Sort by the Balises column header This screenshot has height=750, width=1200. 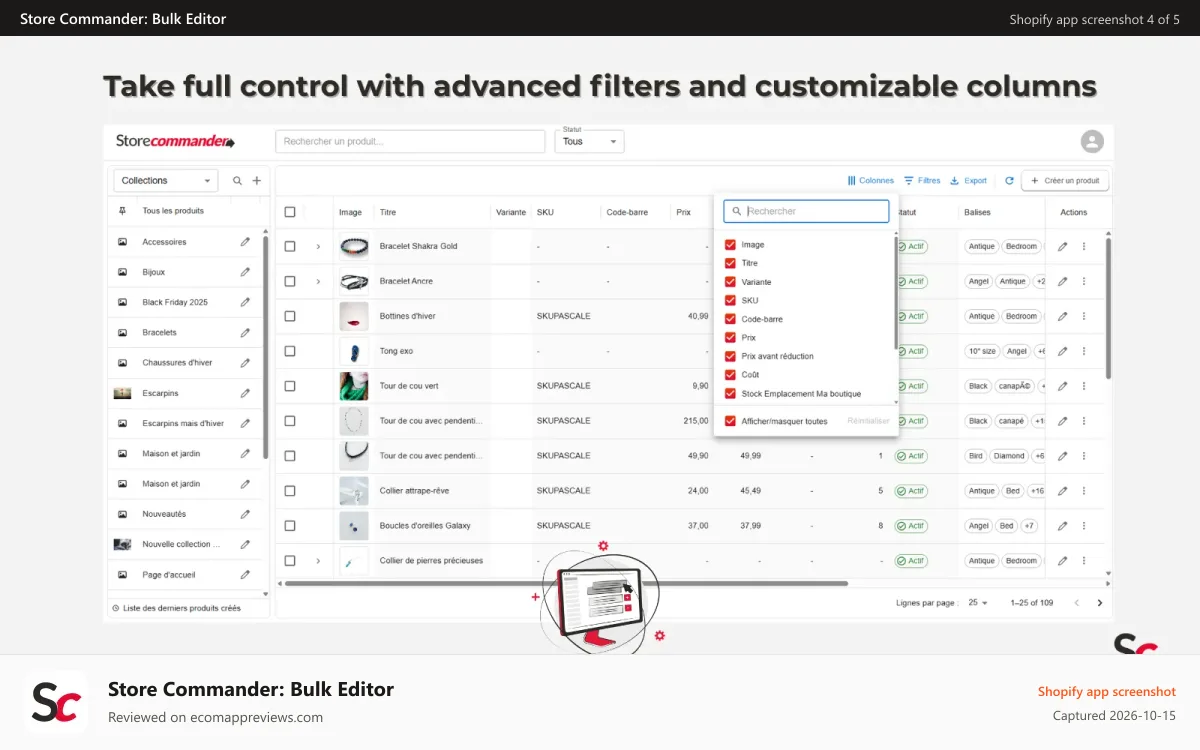[977, 212]
